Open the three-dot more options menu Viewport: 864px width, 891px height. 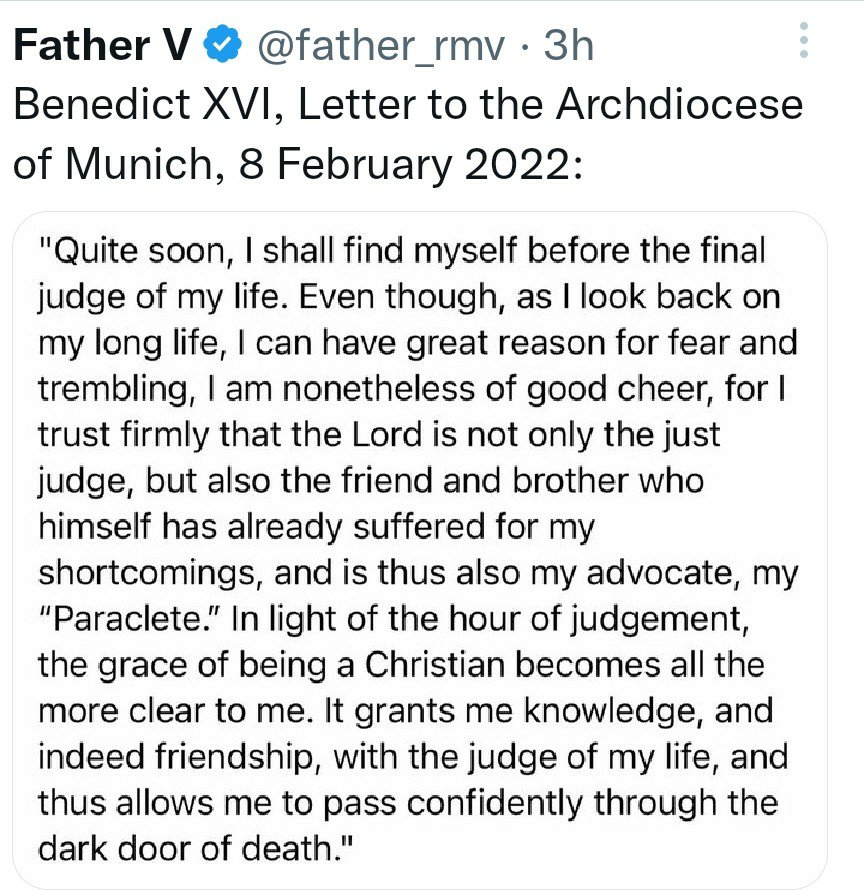click(x=804, y=41)
